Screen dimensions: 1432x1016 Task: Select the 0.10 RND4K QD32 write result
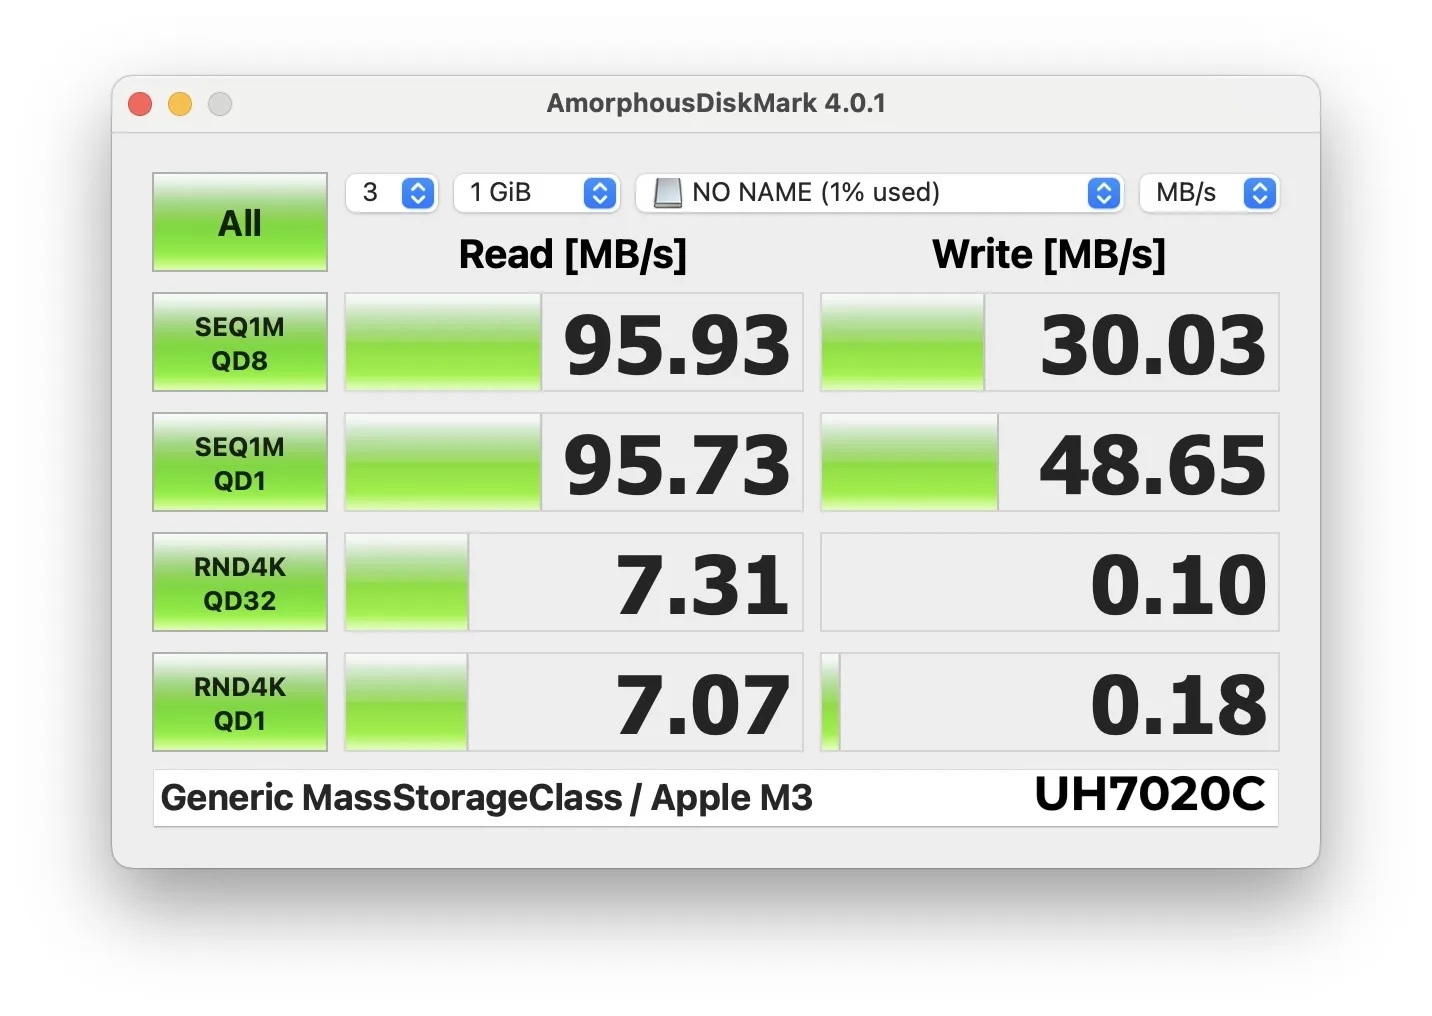click(x=1050, y=582)
